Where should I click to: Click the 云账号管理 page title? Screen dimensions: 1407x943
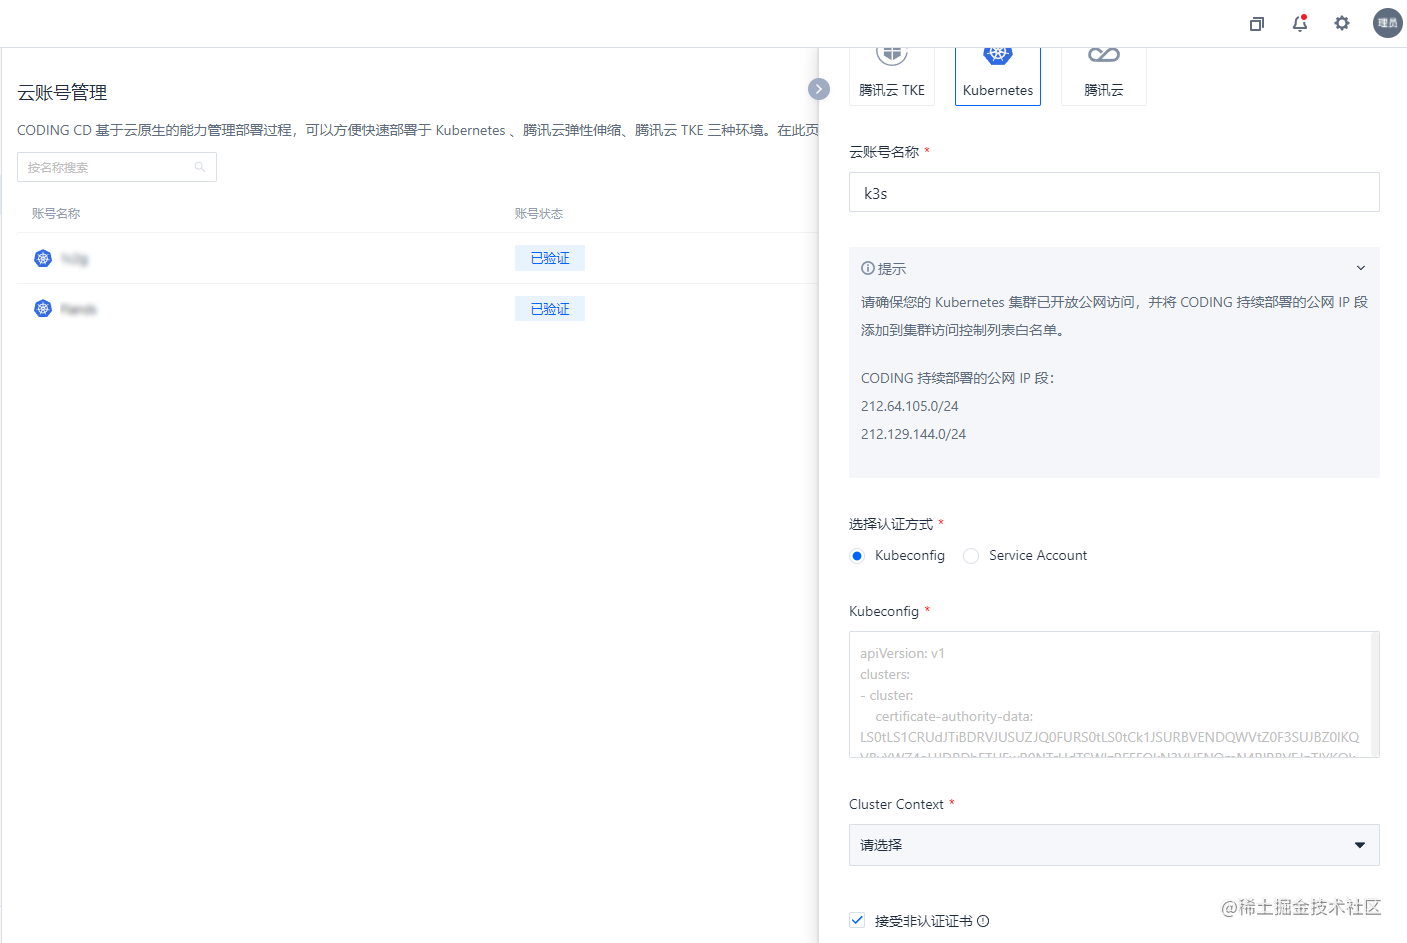tap(62, 93)
